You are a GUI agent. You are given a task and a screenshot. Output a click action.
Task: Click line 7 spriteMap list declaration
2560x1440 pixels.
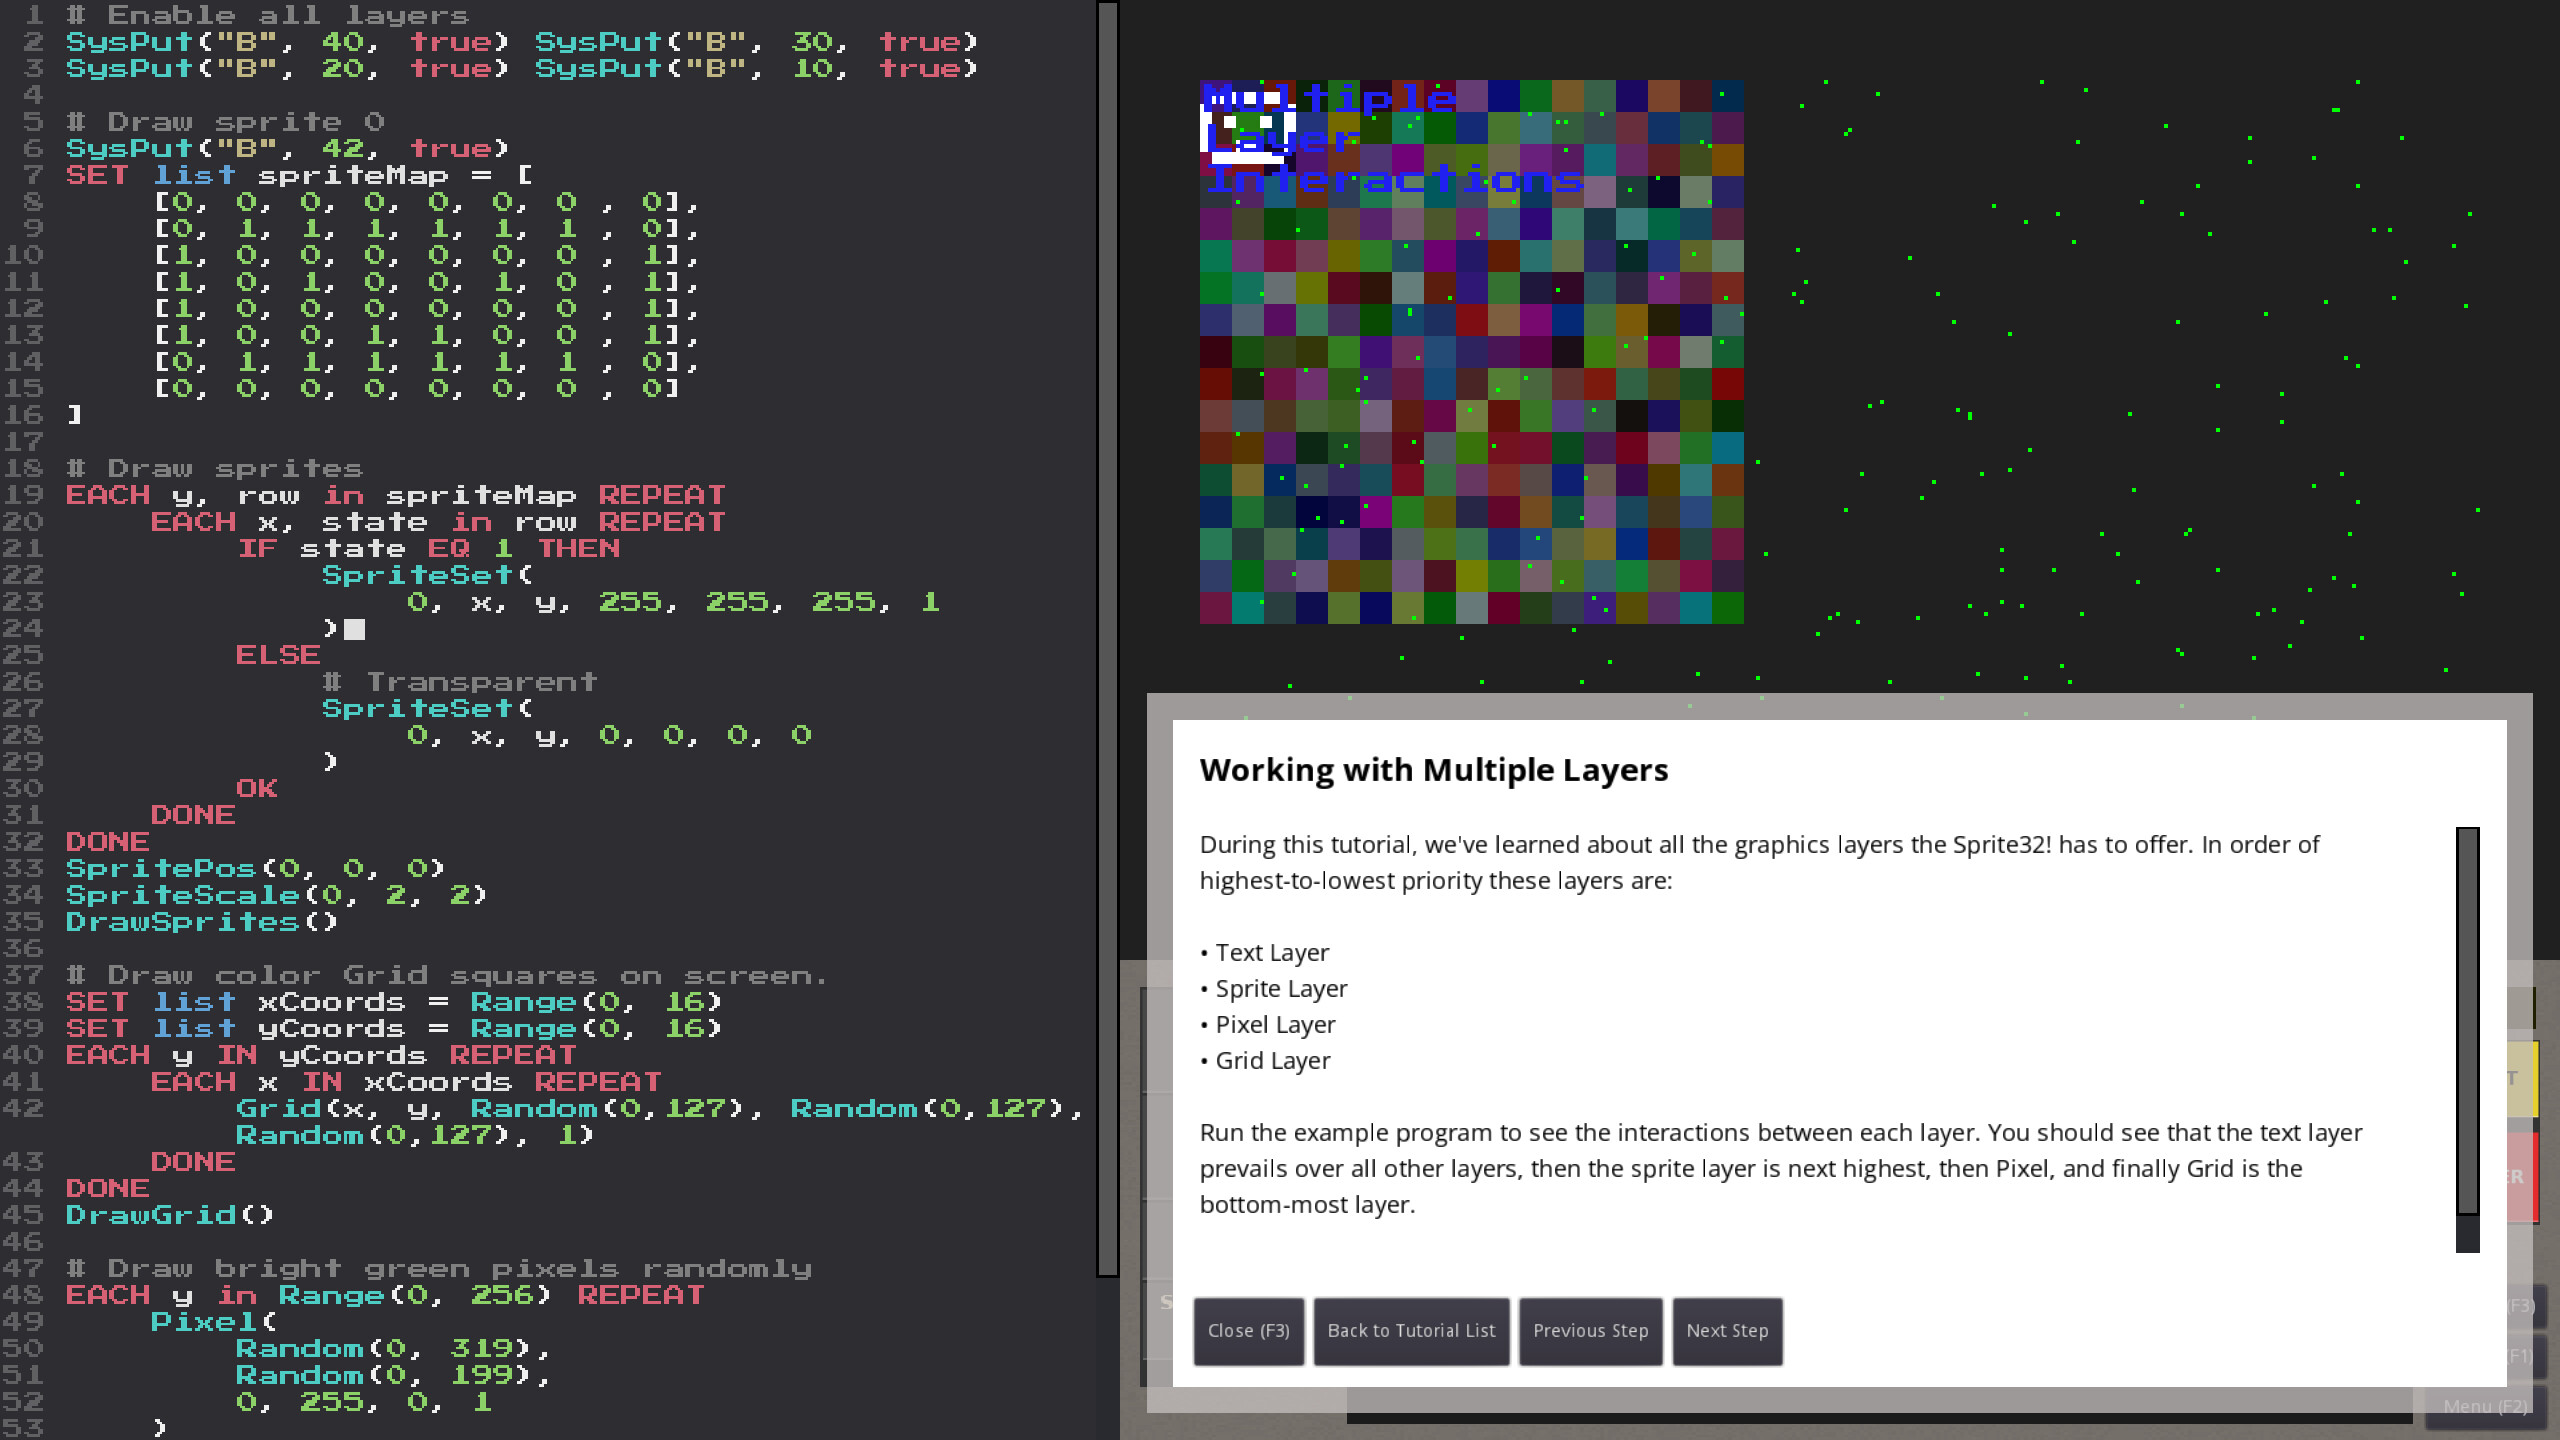[300, 174]
